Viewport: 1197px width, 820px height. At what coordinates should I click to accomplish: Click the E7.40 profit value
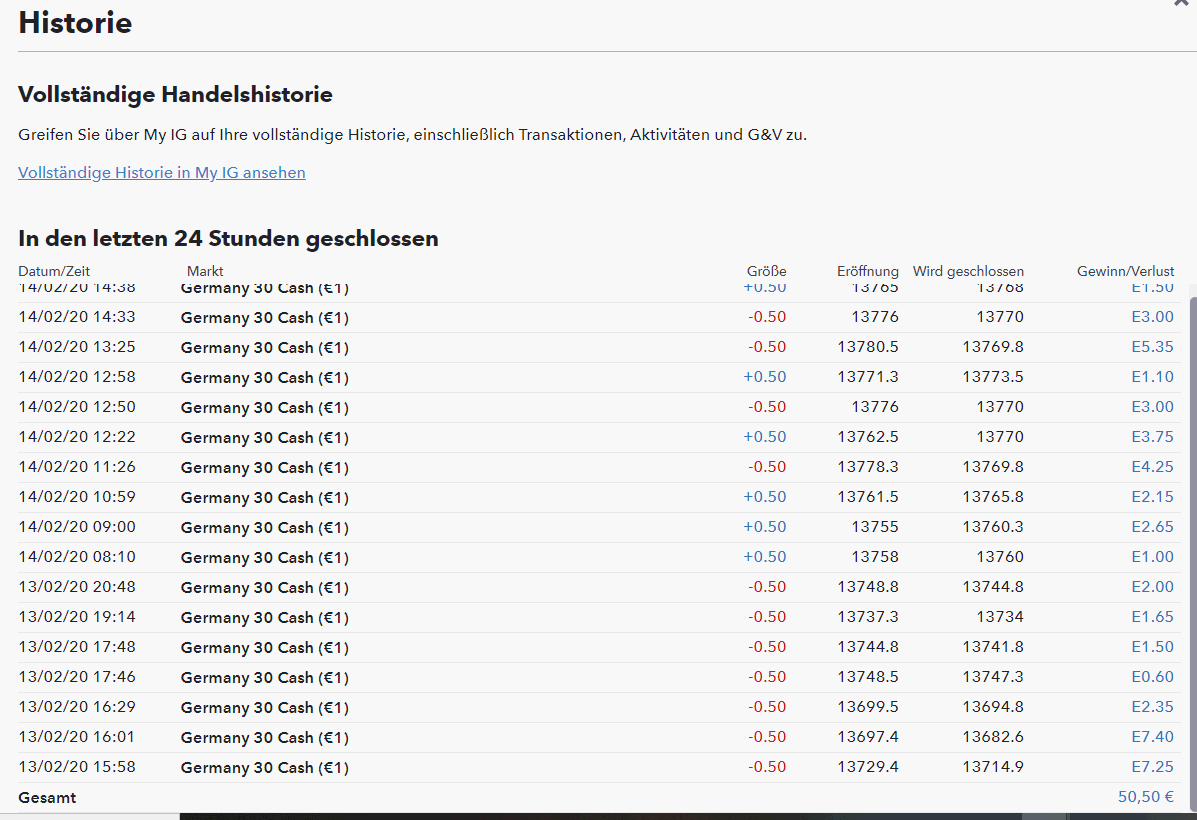[1152, 737]
